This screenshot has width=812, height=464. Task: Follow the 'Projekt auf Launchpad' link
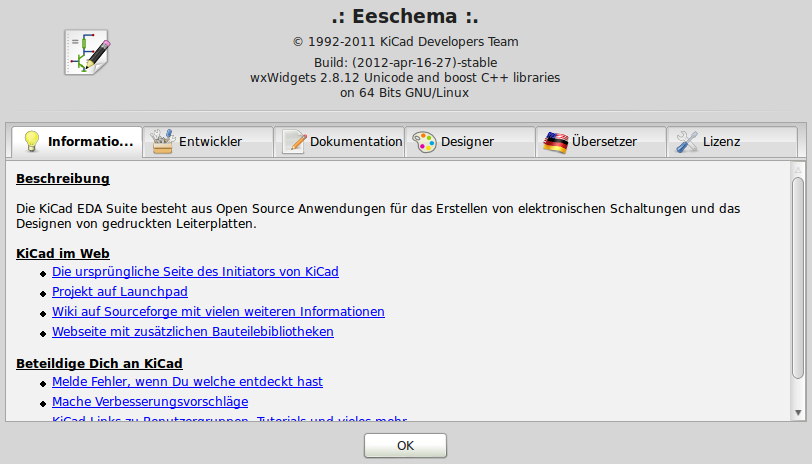120,292
